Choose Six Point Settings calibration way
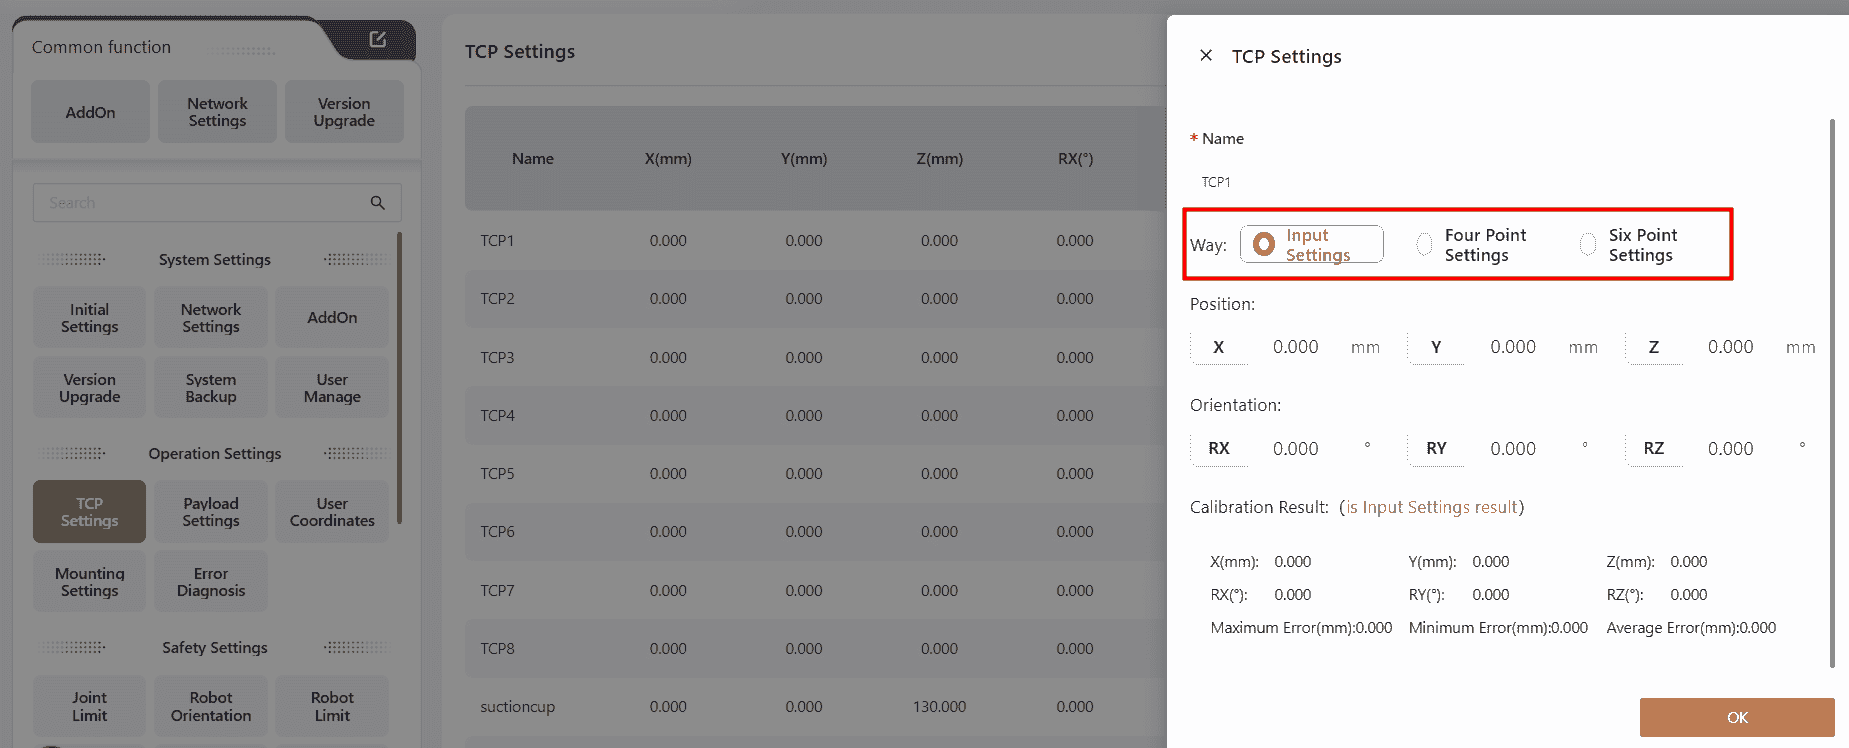 click(1588, 245)
